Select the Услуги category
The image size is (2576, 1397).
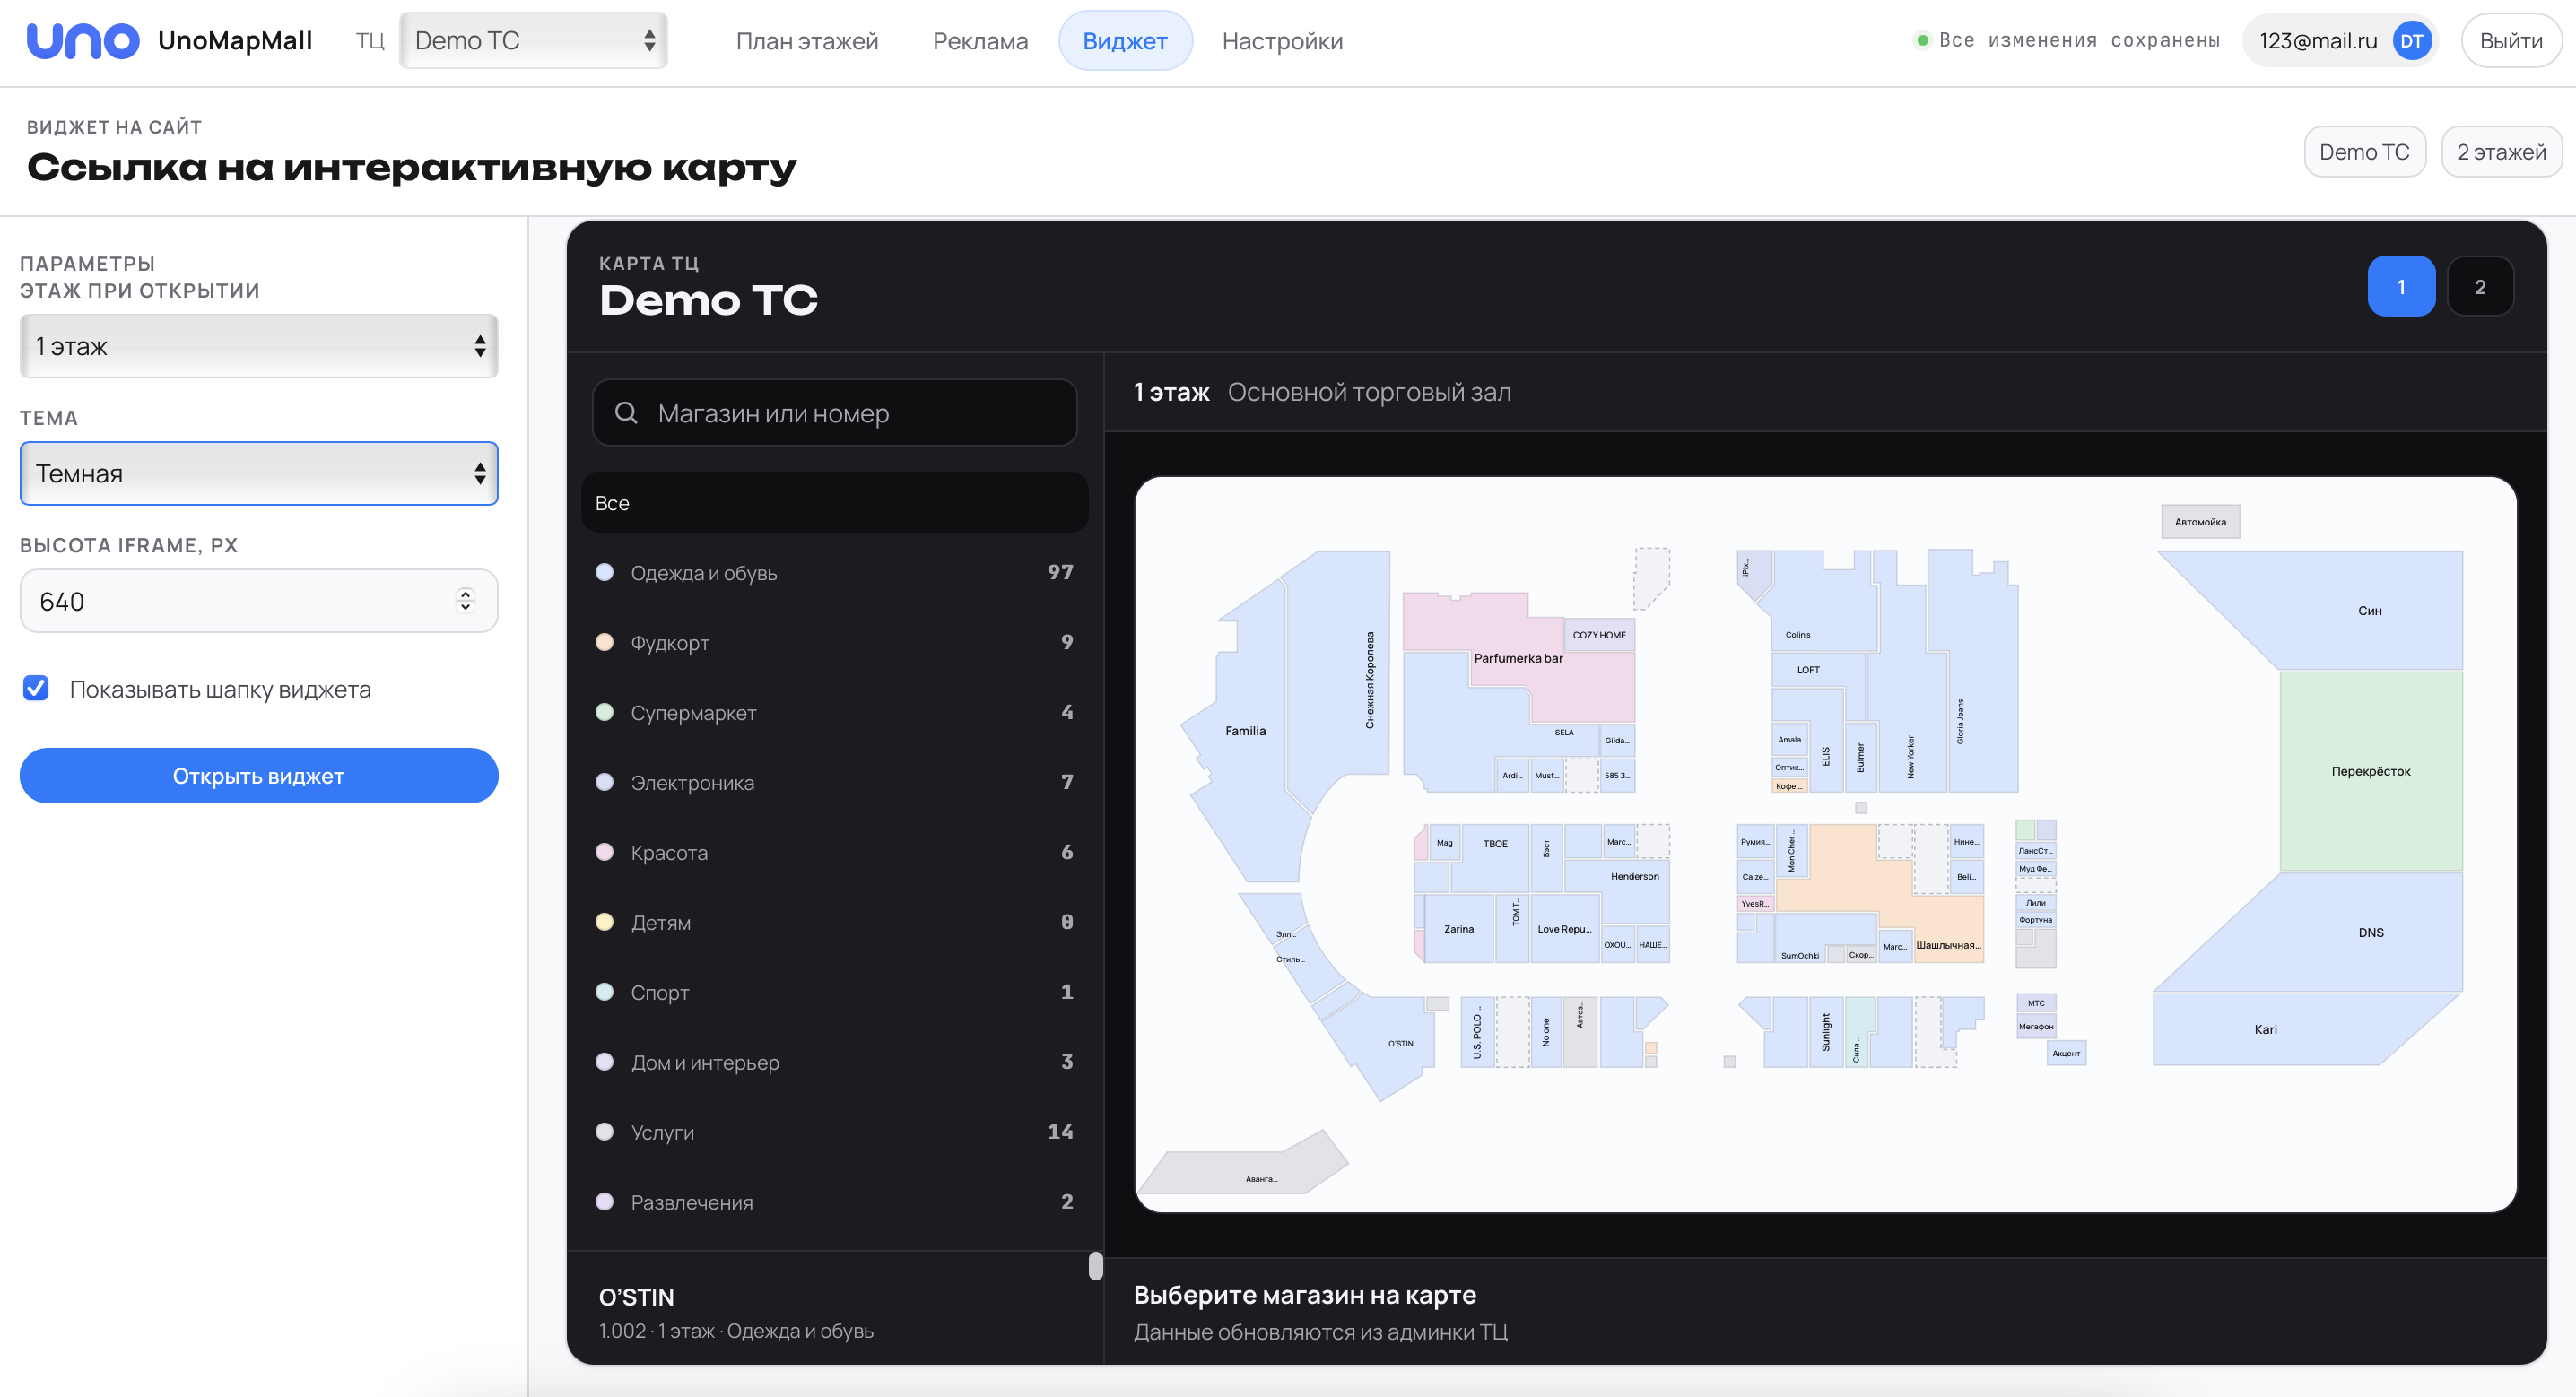tap(835, 1132)
